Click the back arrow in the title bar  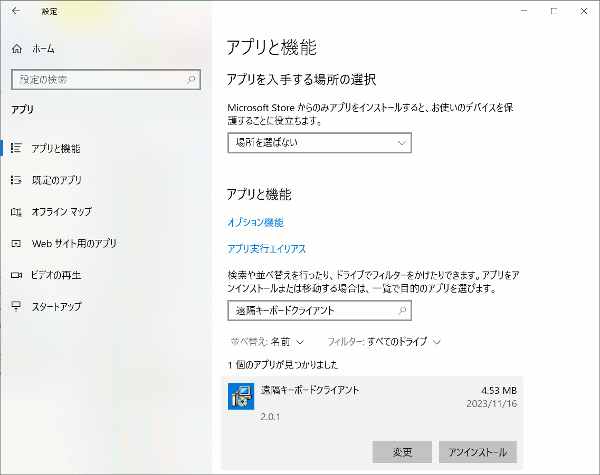tap(15, 11)
